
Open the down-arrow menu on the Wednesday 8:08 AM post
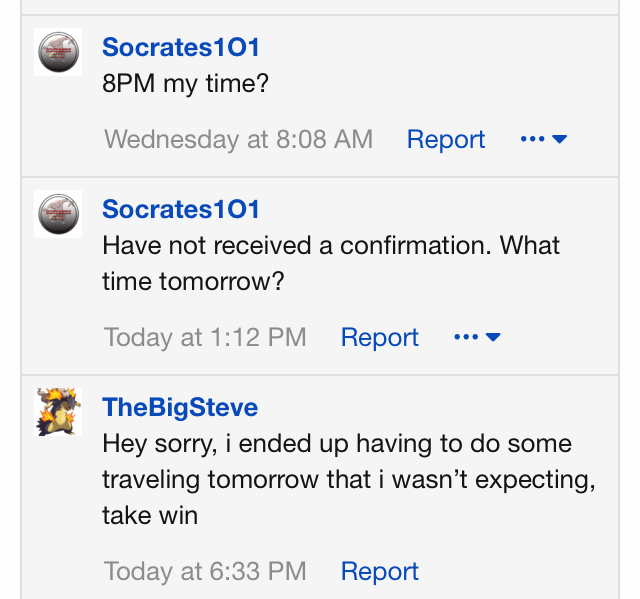pyautogui.click(x=560, y=139)
